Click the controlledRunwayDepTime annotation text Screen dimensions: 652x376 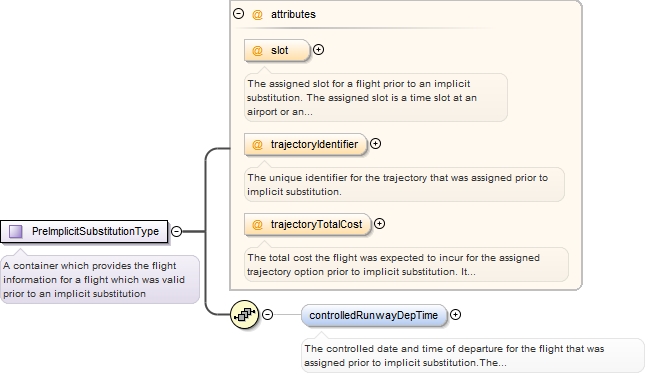pos(454,356)
